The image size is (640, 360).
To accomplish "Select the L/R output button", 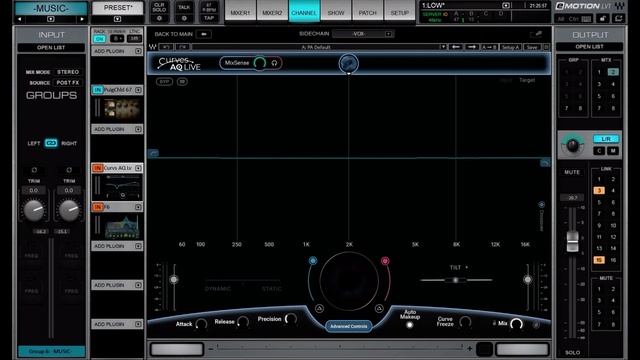I will coord(606,139).
